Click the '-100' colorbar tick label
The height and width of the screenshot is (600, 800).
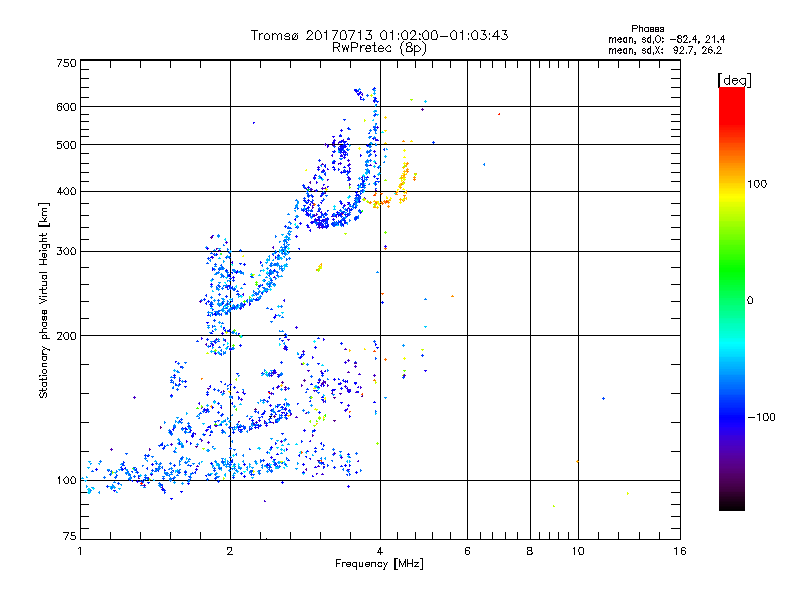point(761,417)
